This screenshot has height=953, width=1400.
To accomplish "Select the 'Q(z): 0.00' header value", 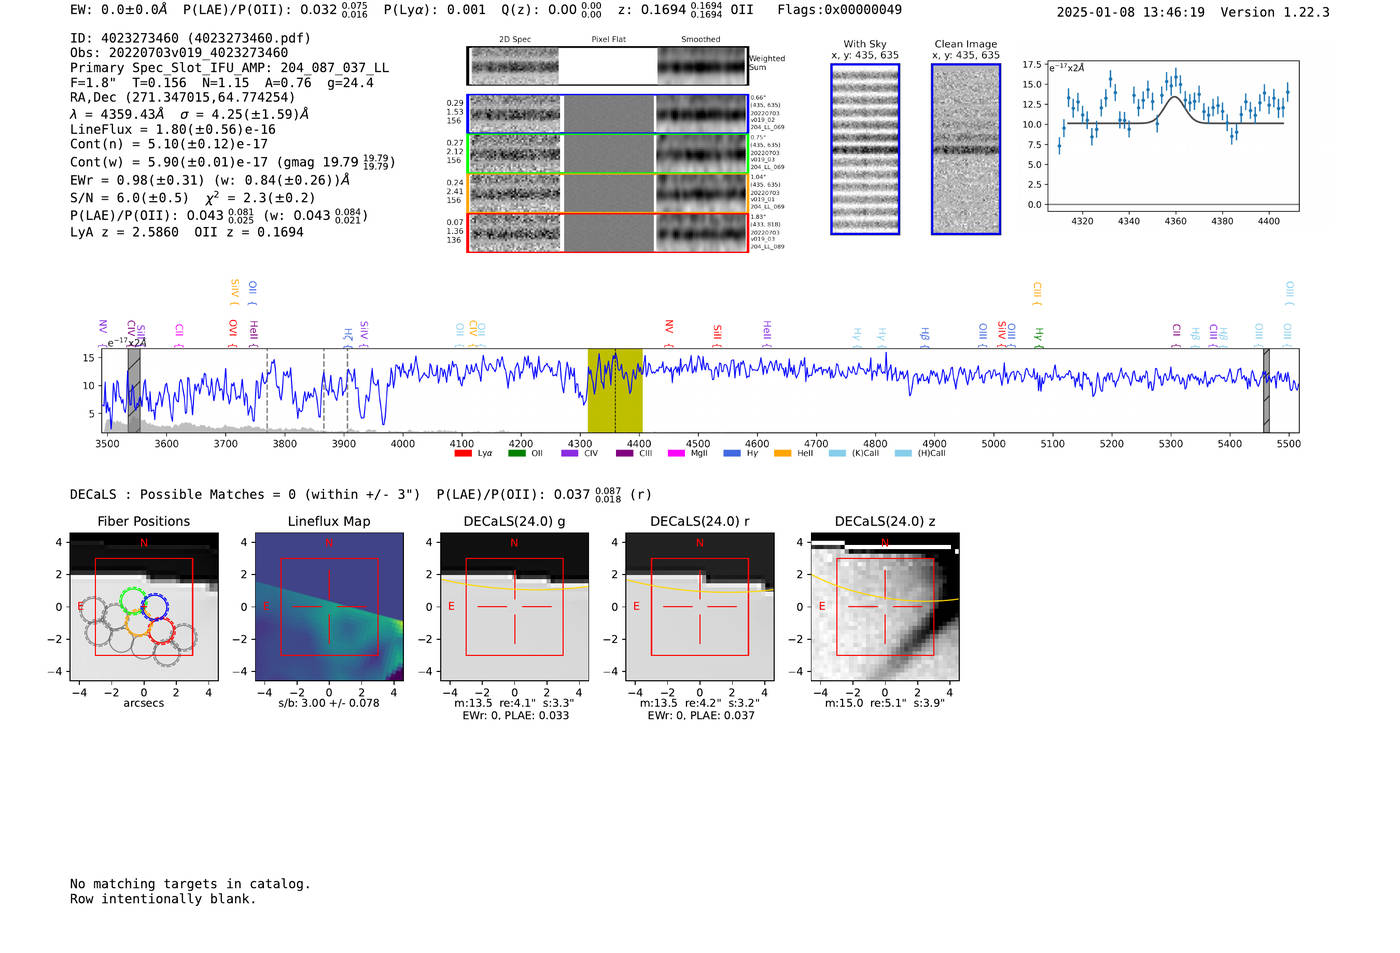I will point(551,9).
